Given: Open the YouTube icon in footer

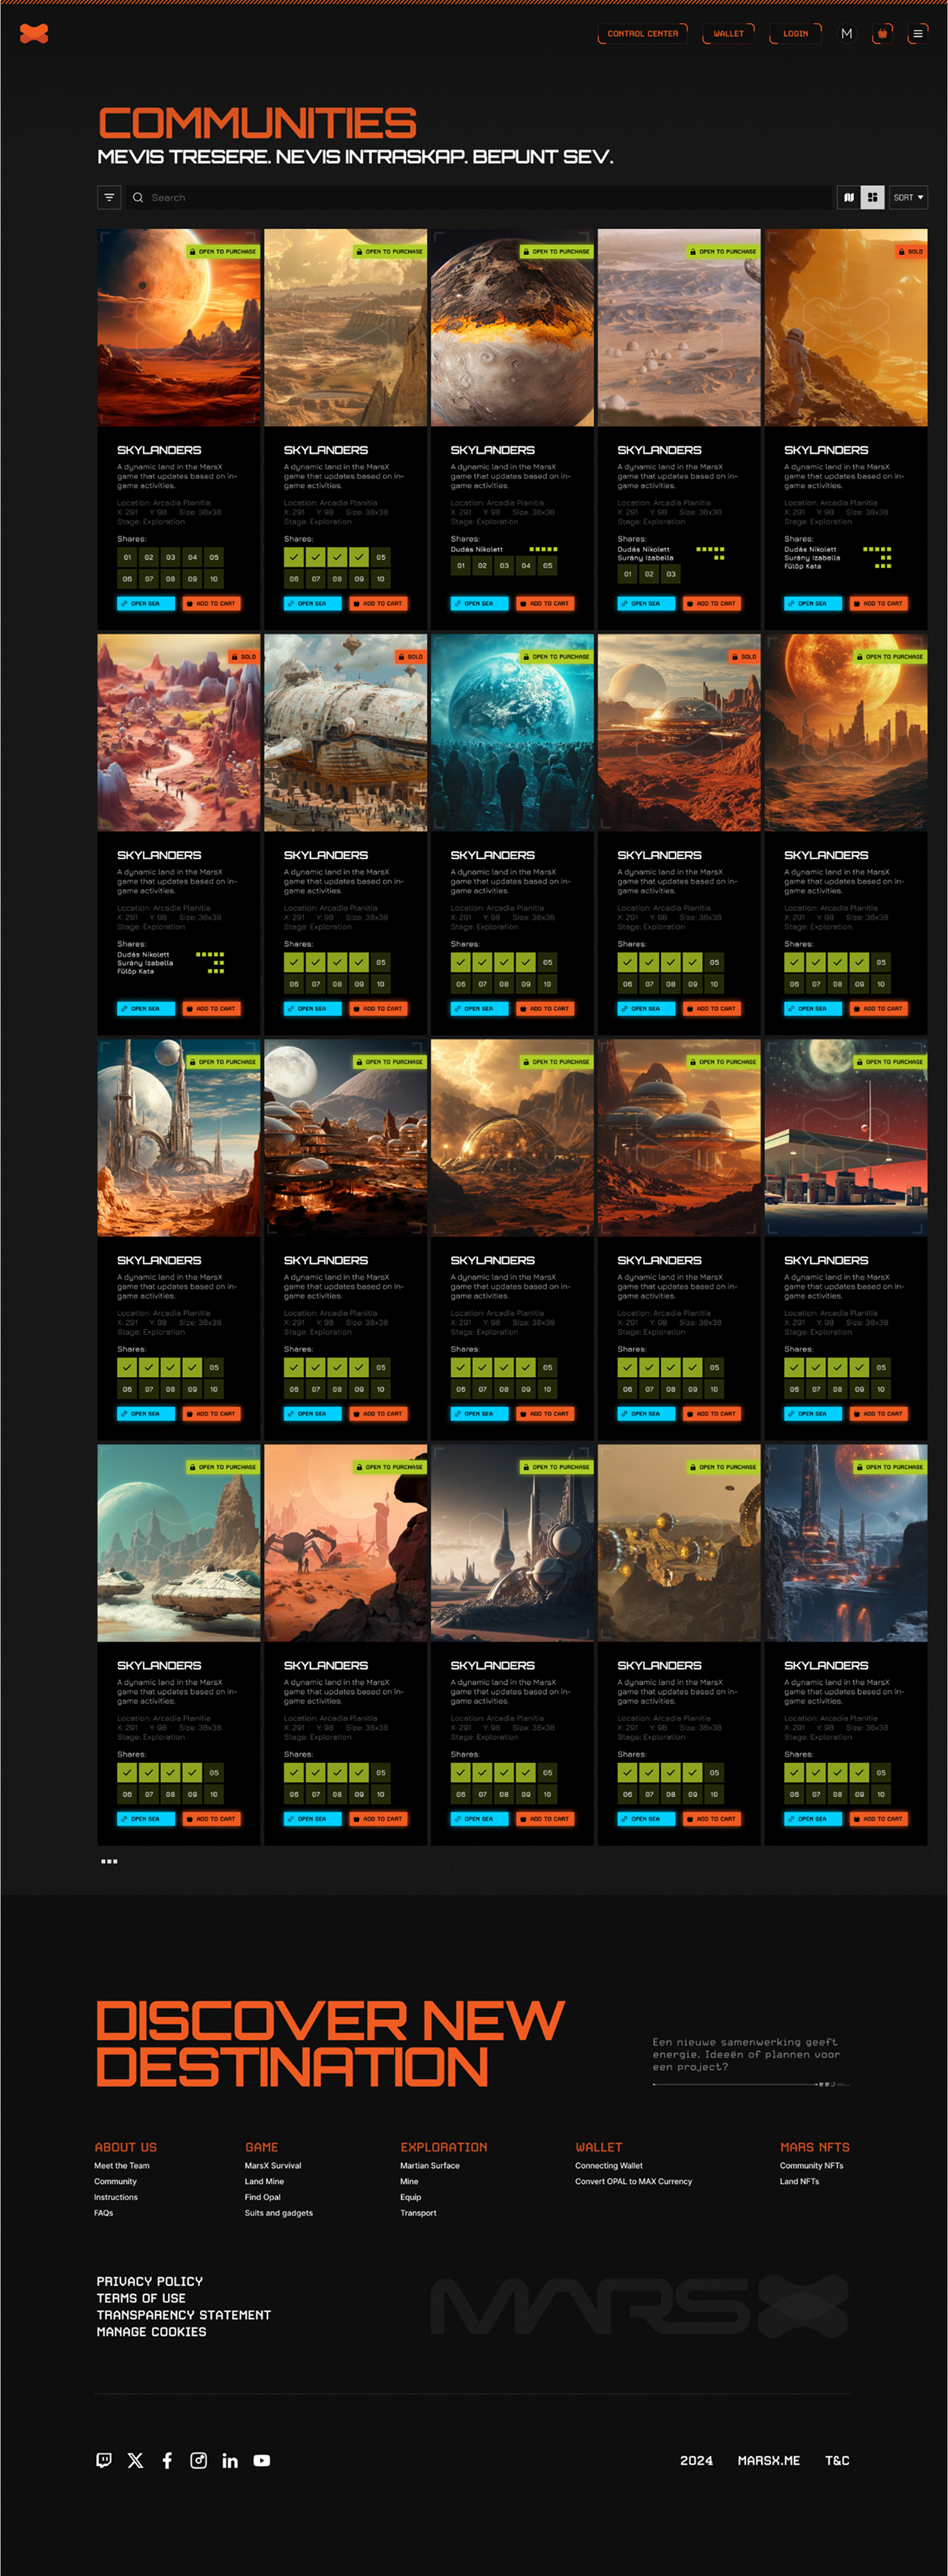Looking at the screenshot, I should (x=262, y=2460).
